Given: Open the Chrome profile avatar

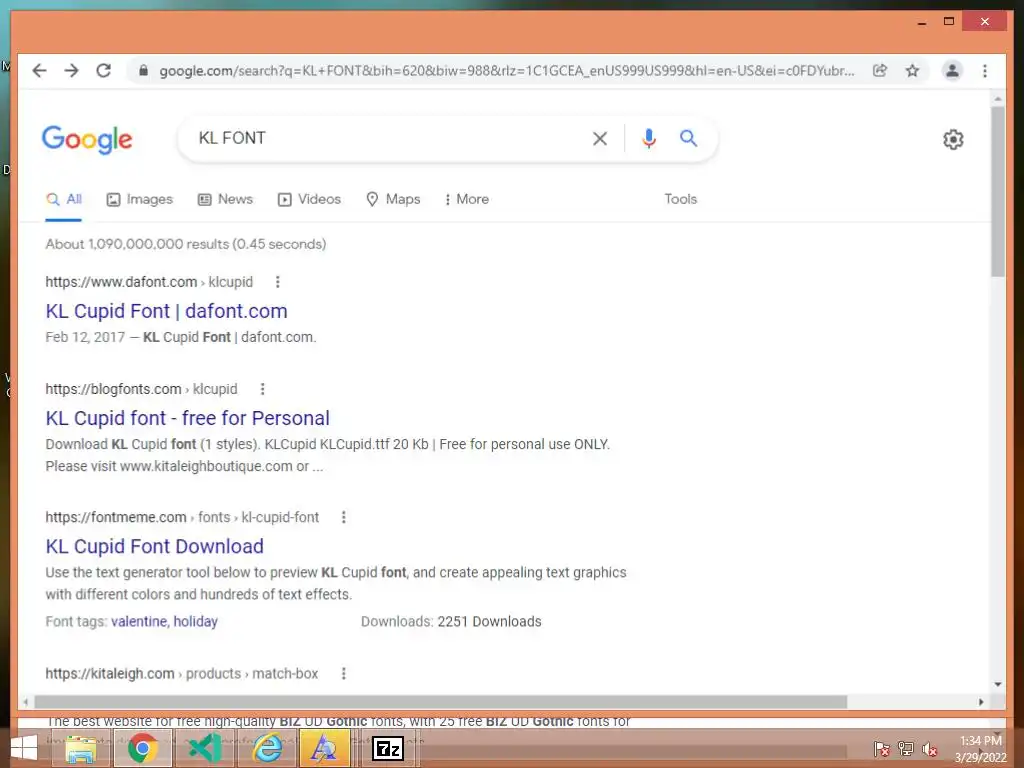Looking at the screenshot, I should (x=952, y=71).
